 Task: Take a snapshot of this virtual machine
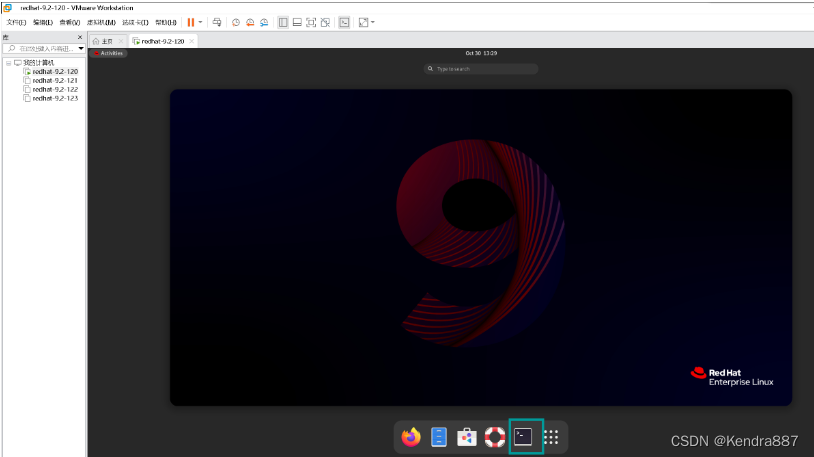pyautogui.click(x=236, y=22)
